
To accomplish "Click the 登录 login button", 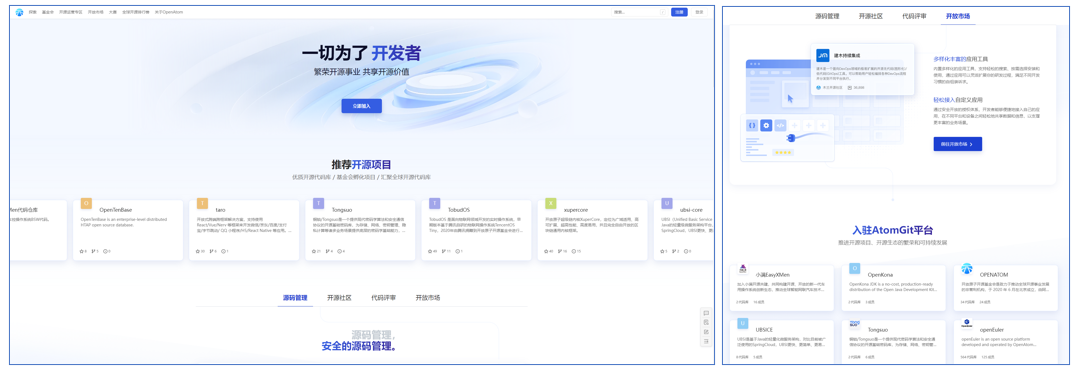I will coord(699,12).
